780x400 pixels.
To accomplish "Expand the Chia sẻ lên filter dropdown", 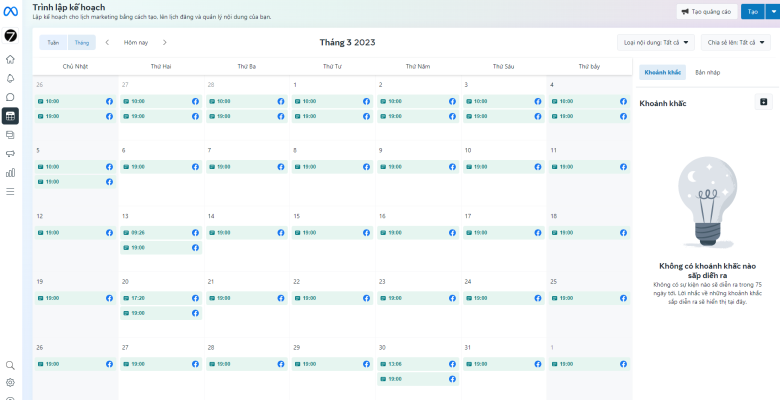I will click(x=738, y=43).
